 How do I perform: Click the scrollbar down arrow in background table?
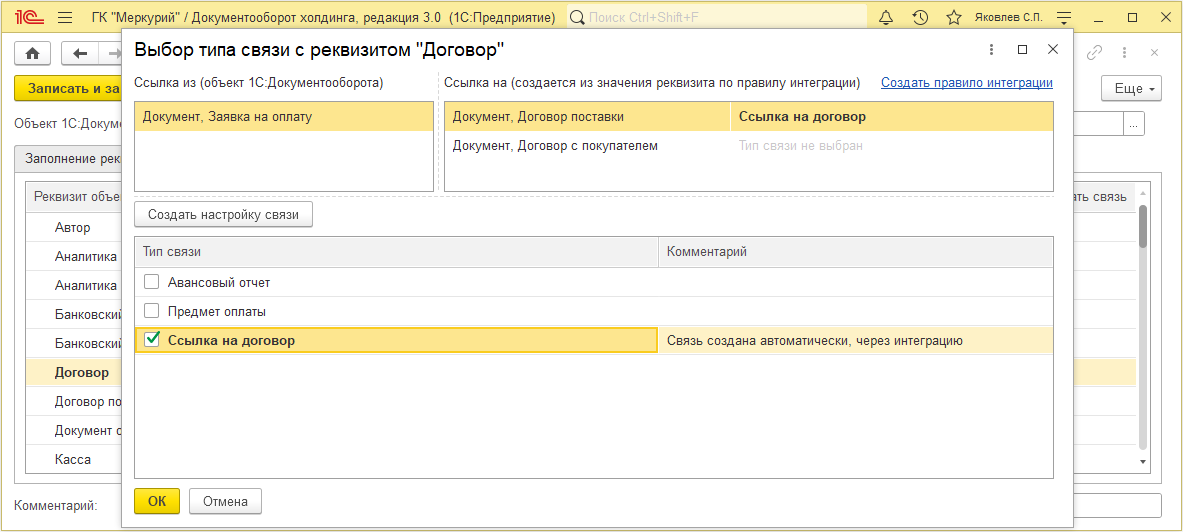point(1143,461)
